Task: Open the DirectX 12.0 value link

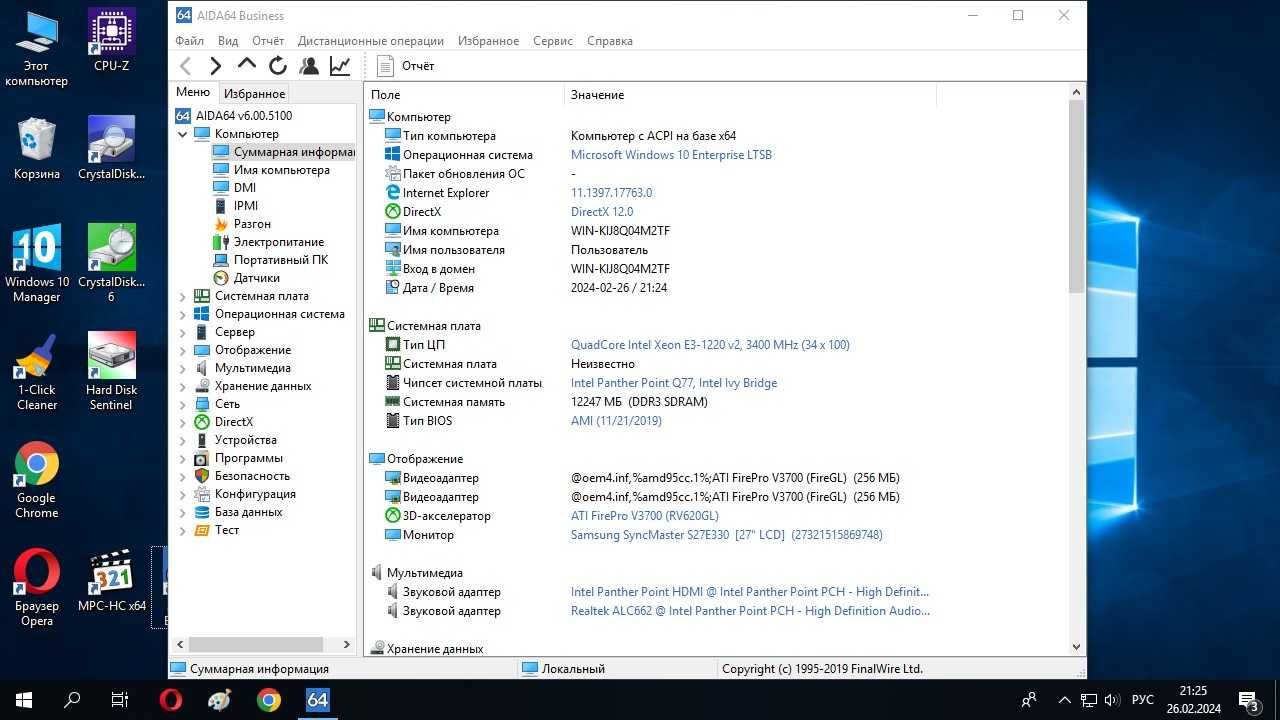Action: tap(602, 212)
